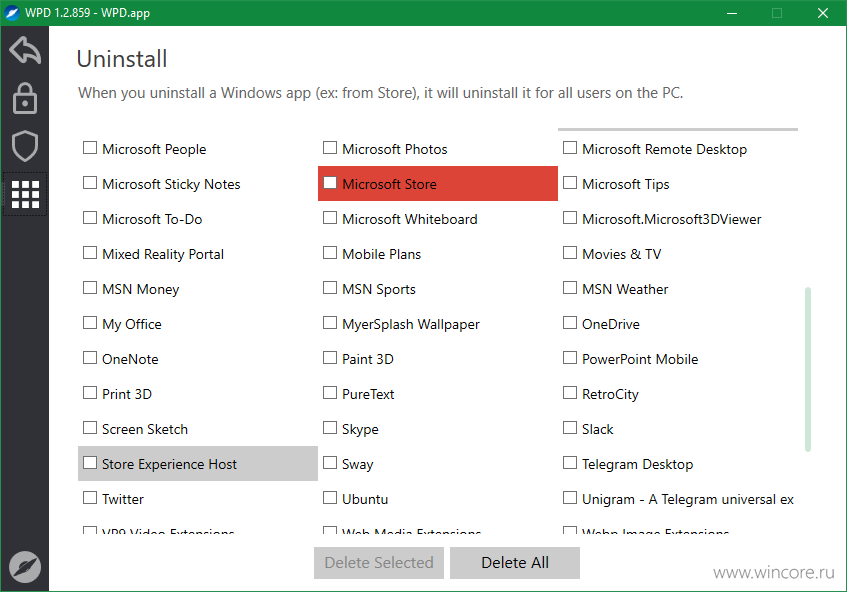Check the MSN Sports checkbox
The image size is (847, 592).
(x=330, y=288)
